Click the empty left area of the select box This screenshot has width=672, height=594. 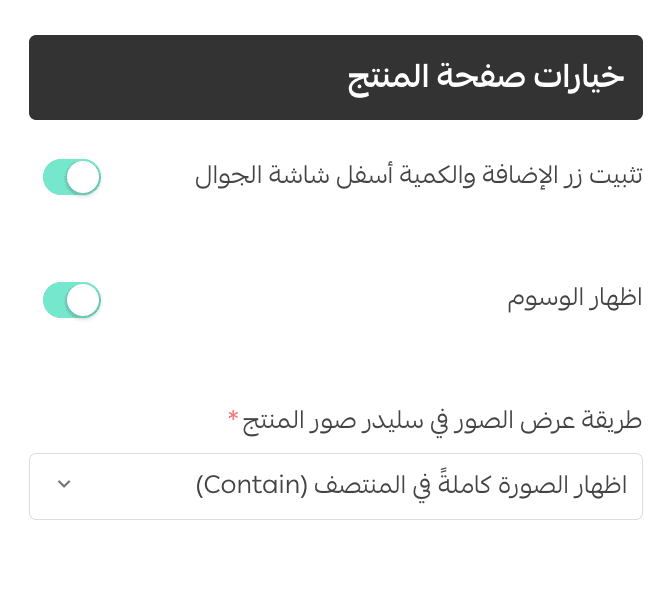[130, 486]
